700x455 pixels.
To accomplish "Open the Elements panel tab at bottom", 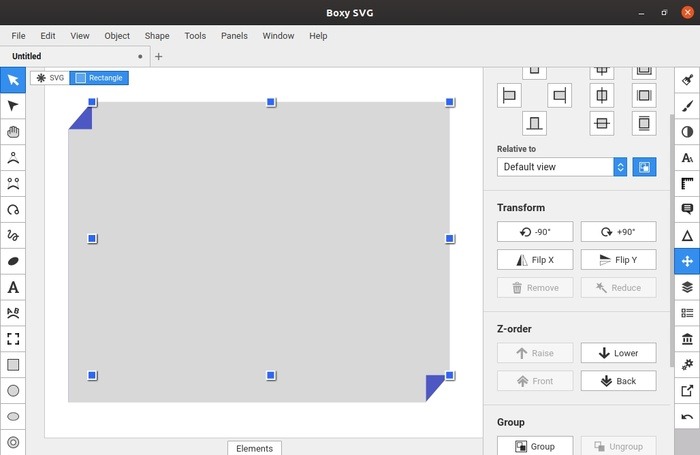I will pyautogui.click(x=254, y=448).
